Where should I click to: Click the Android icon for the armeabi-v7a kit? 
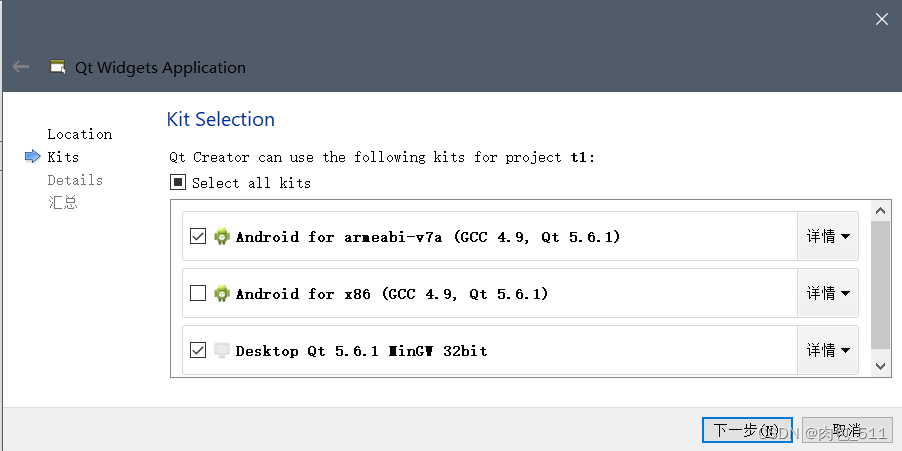(222, 237)
